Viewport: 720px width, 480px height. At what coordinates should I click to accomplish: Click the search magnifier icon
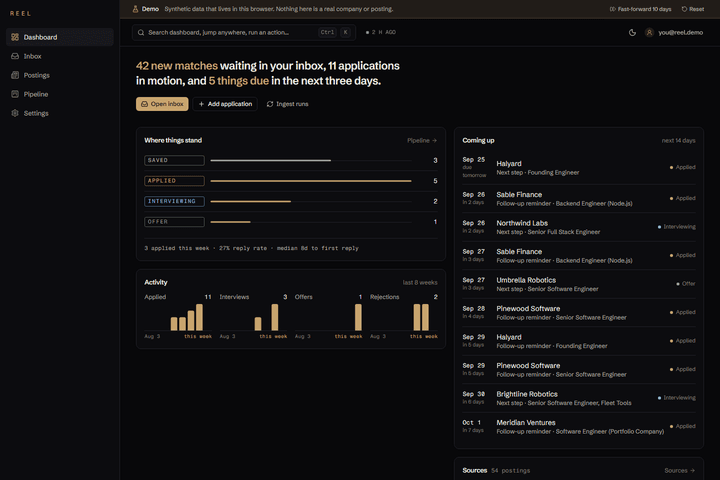[141, 33]
